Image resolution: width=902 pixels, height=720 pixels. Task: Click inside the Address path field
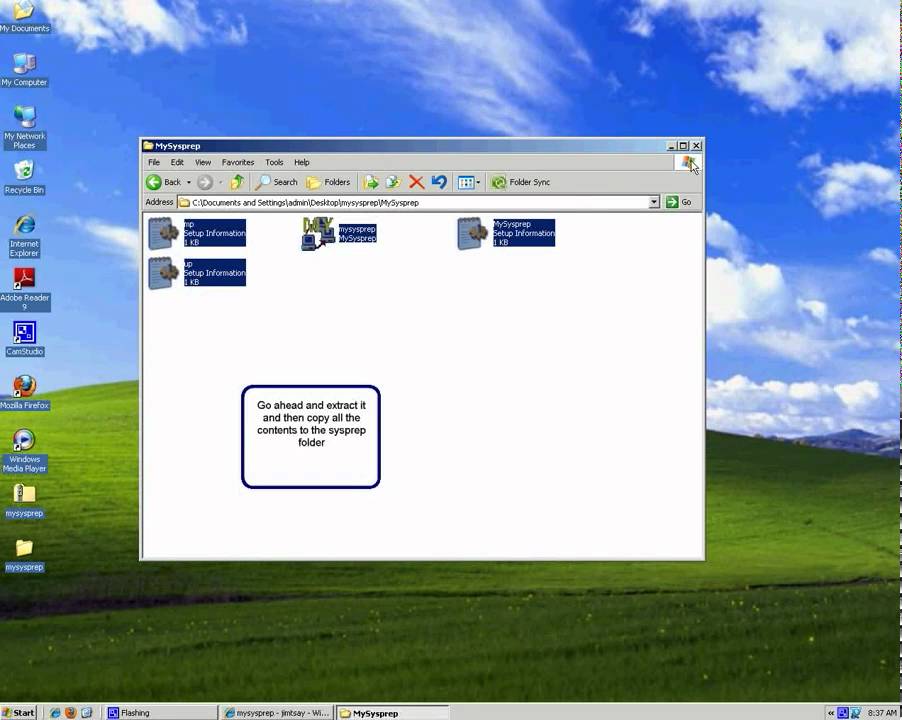click(x=414, y=202)
